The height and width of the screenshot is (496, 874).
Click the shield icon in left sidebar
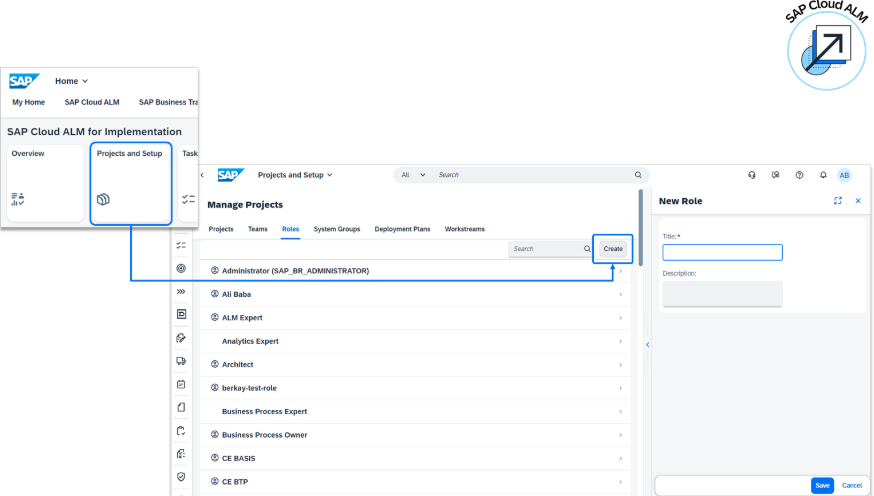pyautogui.click(x=181, y=477)
